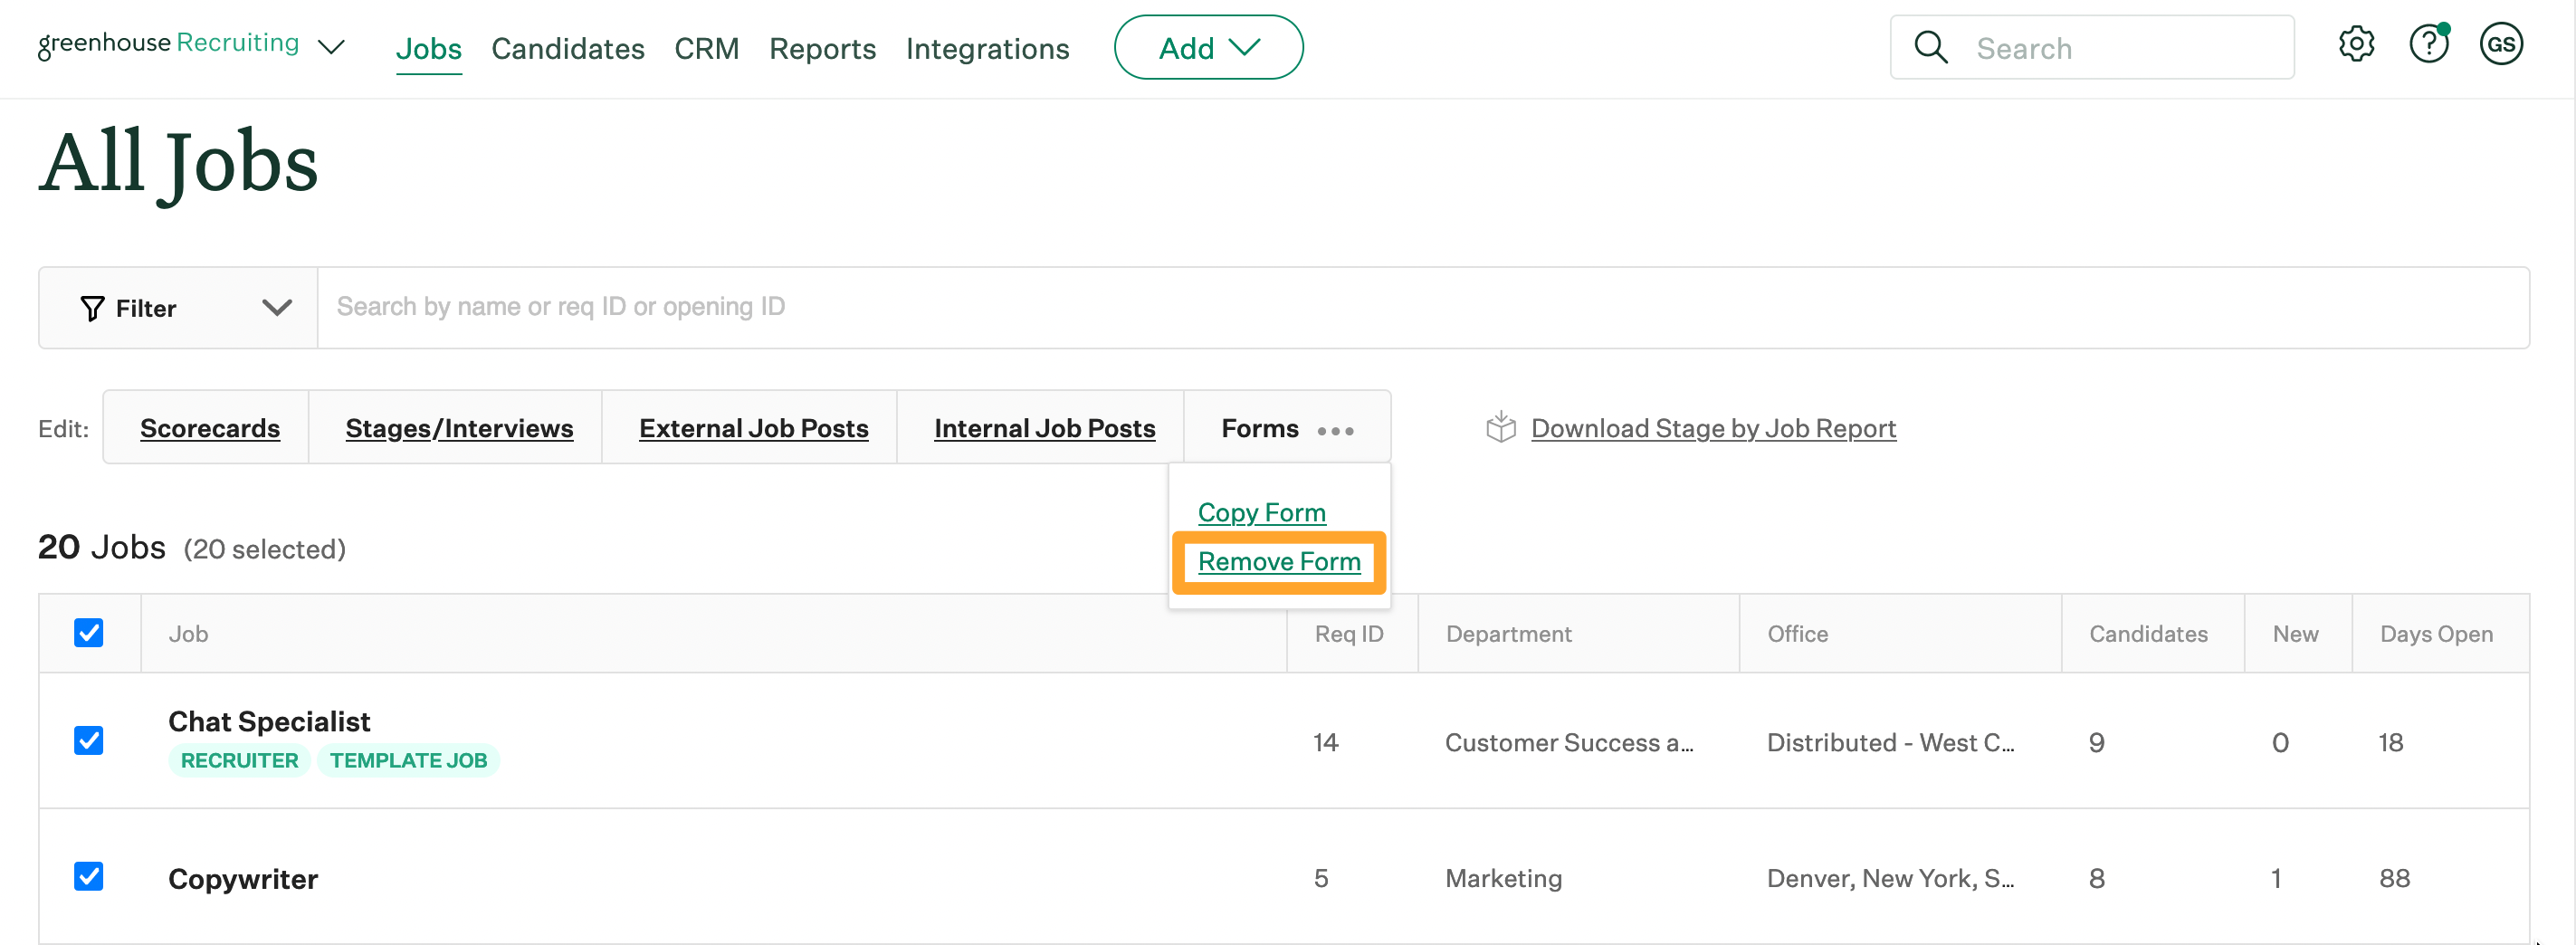Open Stages/Interviews bulk edit option
Image resolution: width=2576 pixels, height=945 pixels.
click(459, 428)
